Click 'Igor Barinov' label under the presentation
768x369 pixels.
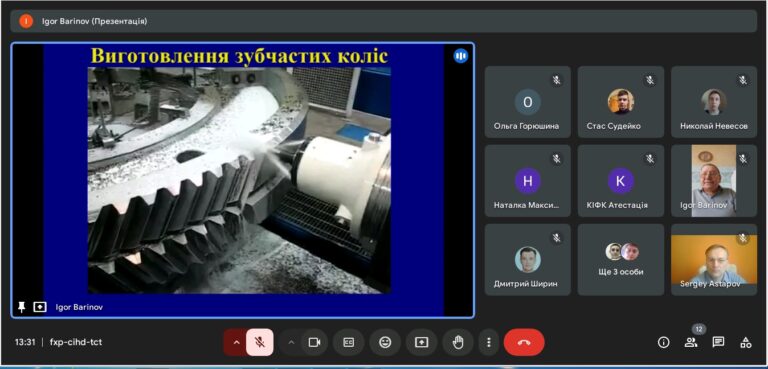coord(79,307)
